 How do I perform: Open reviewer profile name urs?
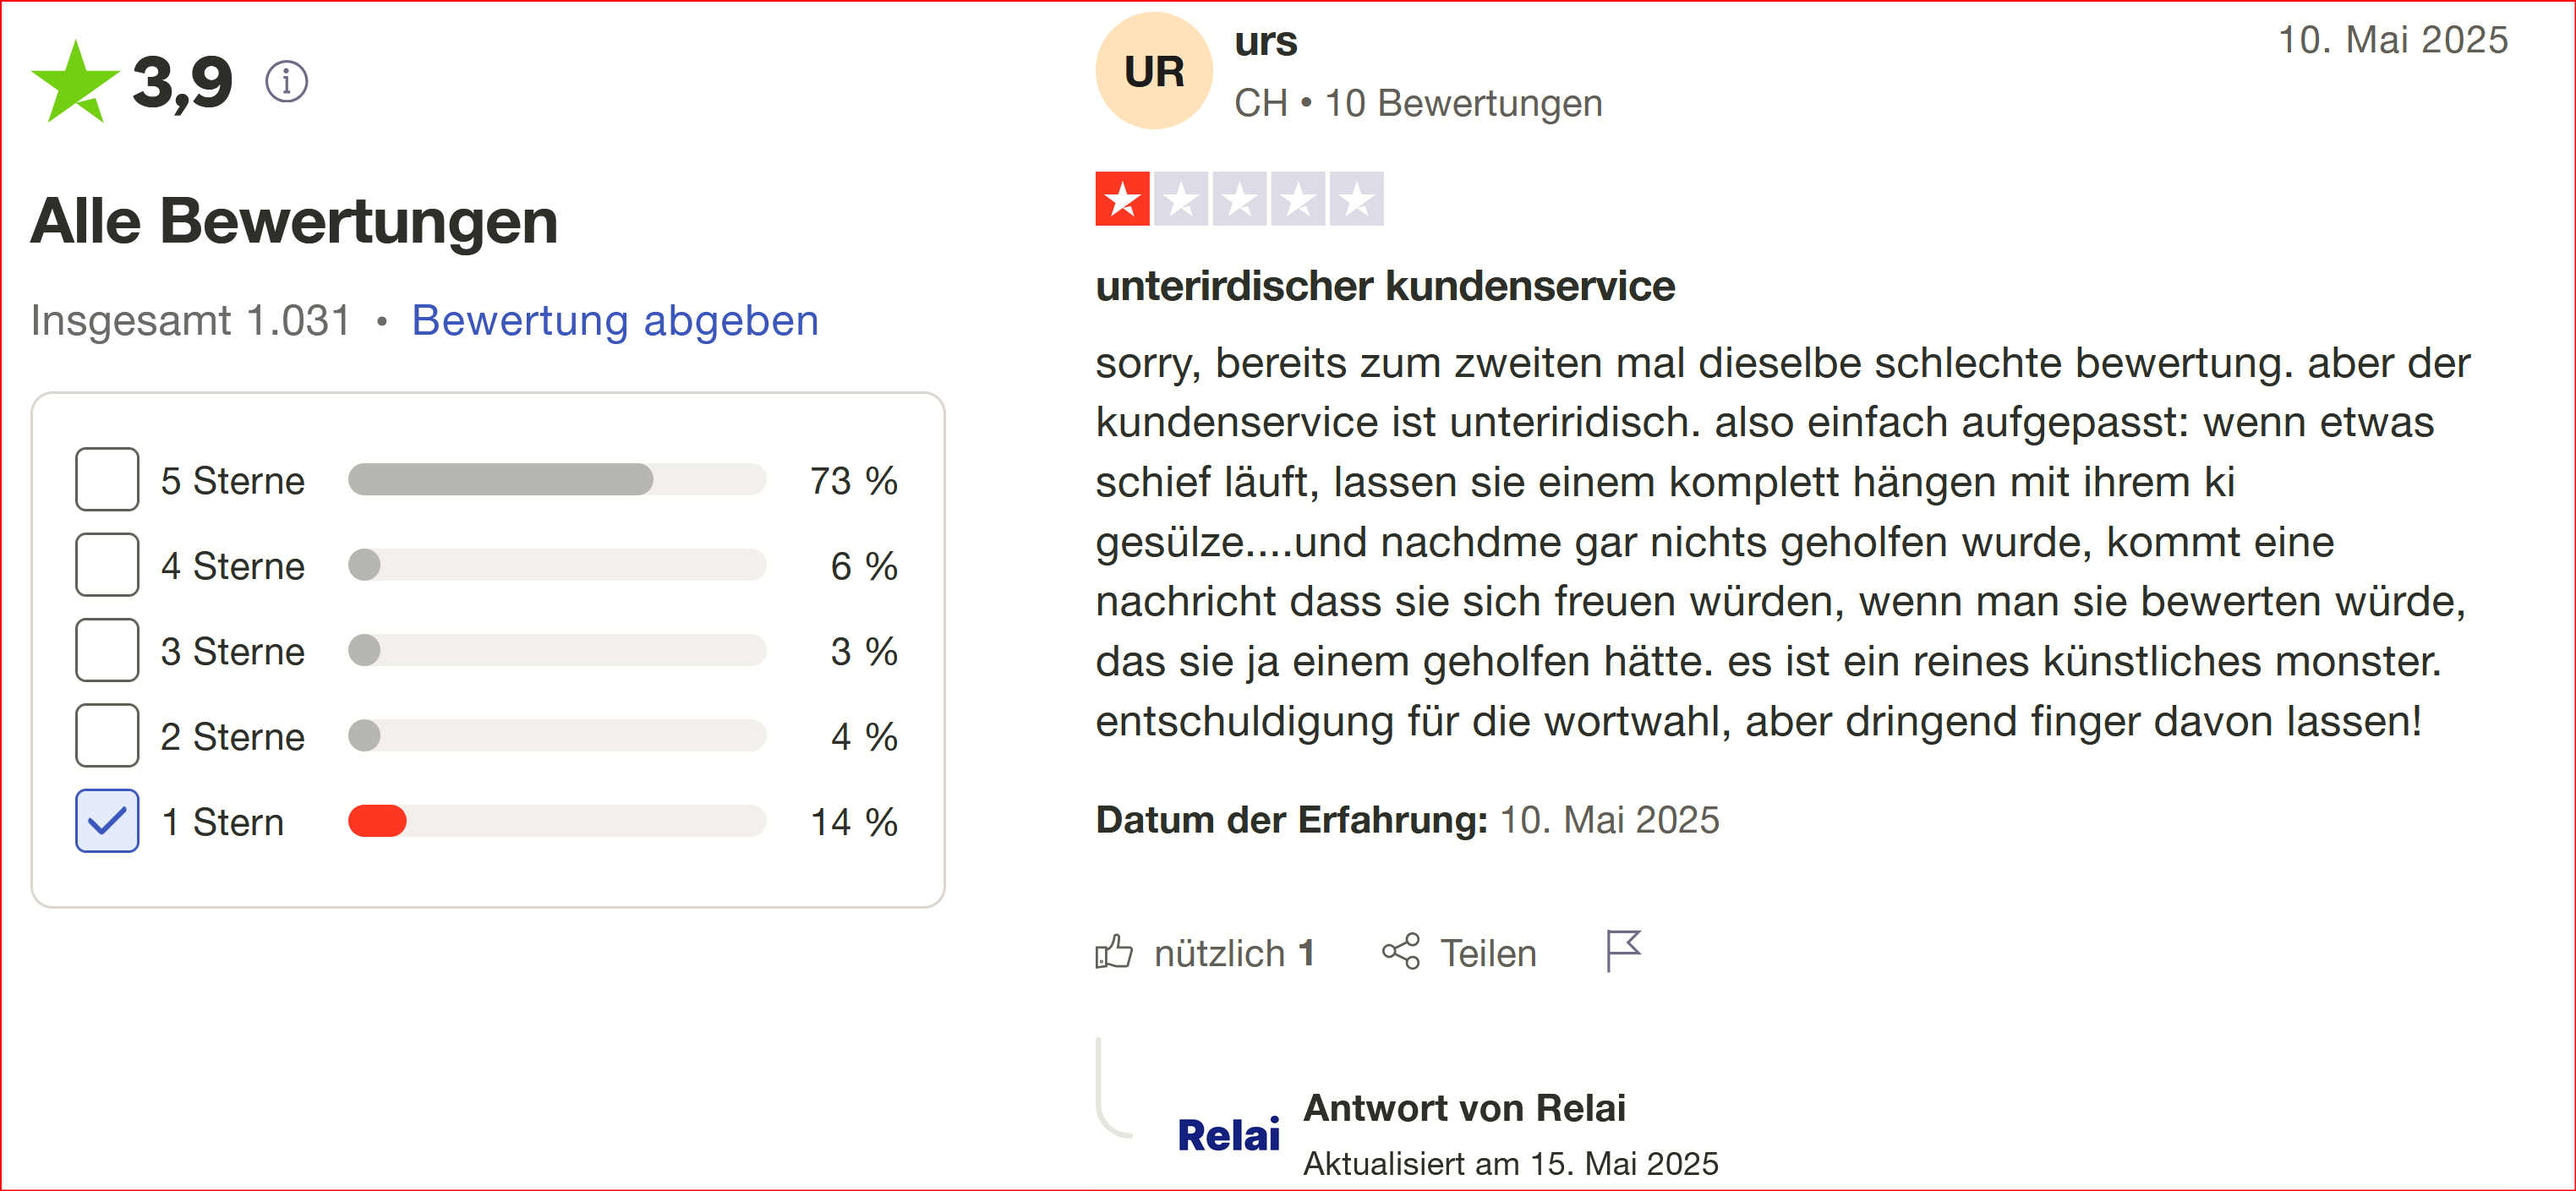(1265, 41)
